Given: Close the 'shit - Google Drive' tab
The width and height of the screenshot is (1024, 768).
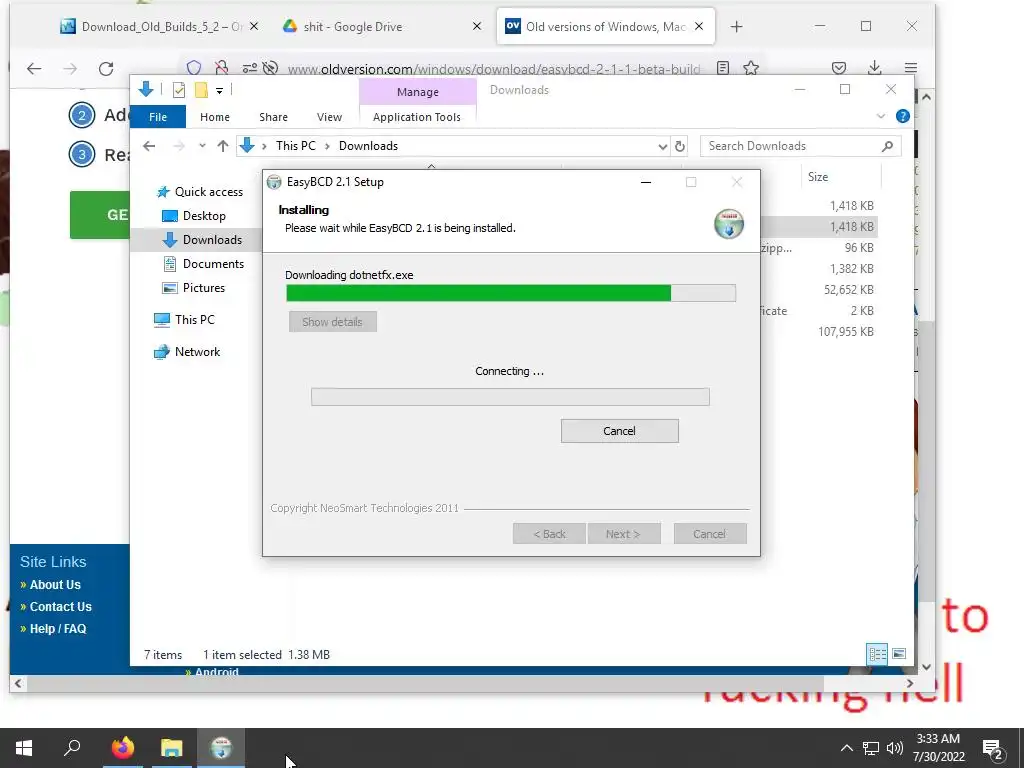Looking at the screenshot, I should pyautogui.click(x=477, y=26).
